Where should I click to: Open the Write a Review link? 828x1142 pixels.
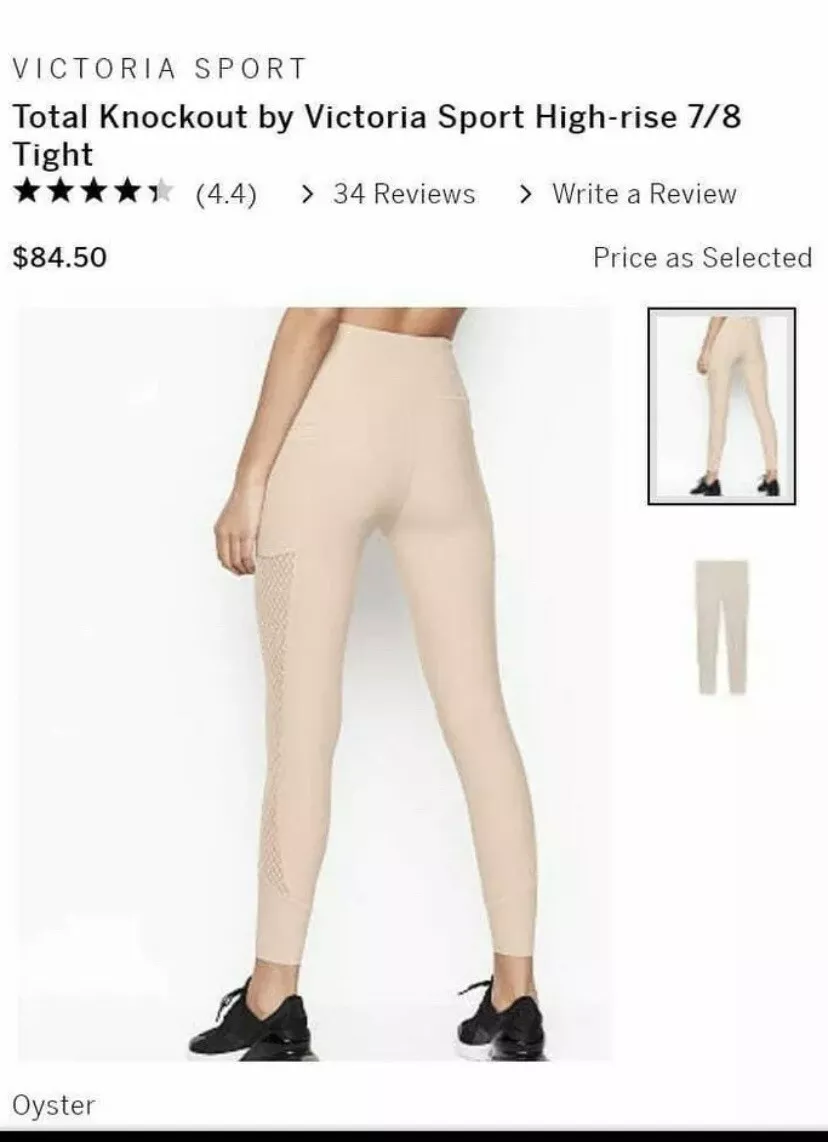tap(644, 194)
